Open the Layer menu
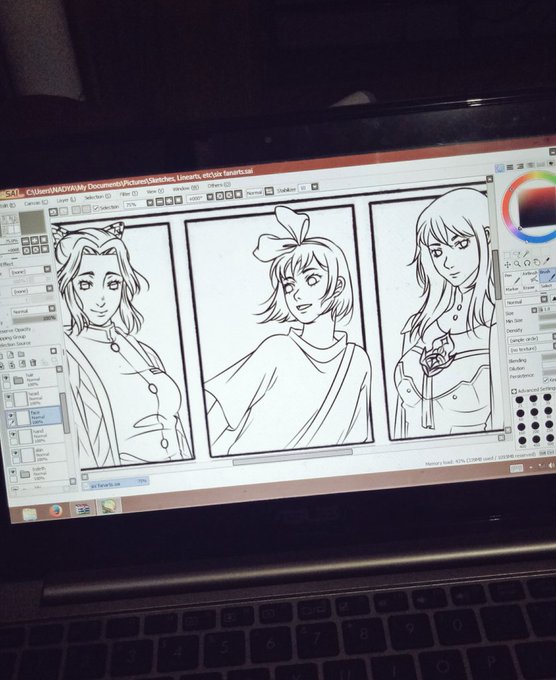 66,199
